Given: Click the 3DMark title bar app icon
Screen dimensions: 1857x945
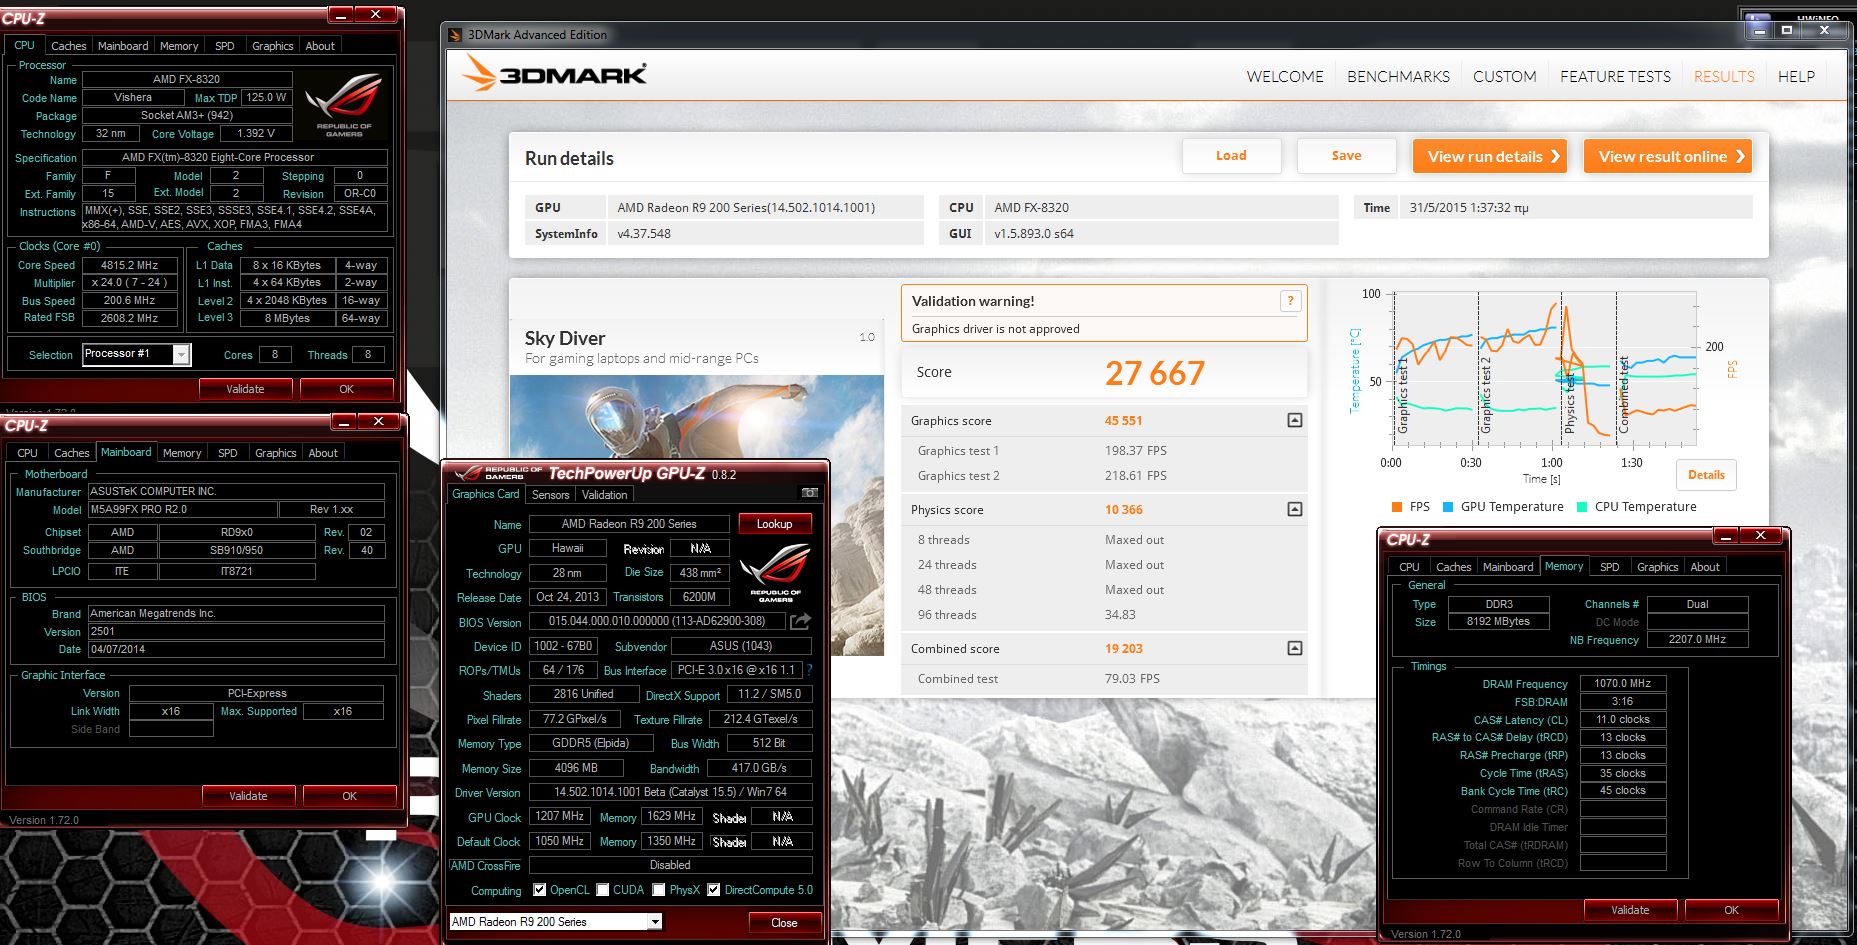Looking at the screenshot, I should pyautogui.click(x=456, y=35).
